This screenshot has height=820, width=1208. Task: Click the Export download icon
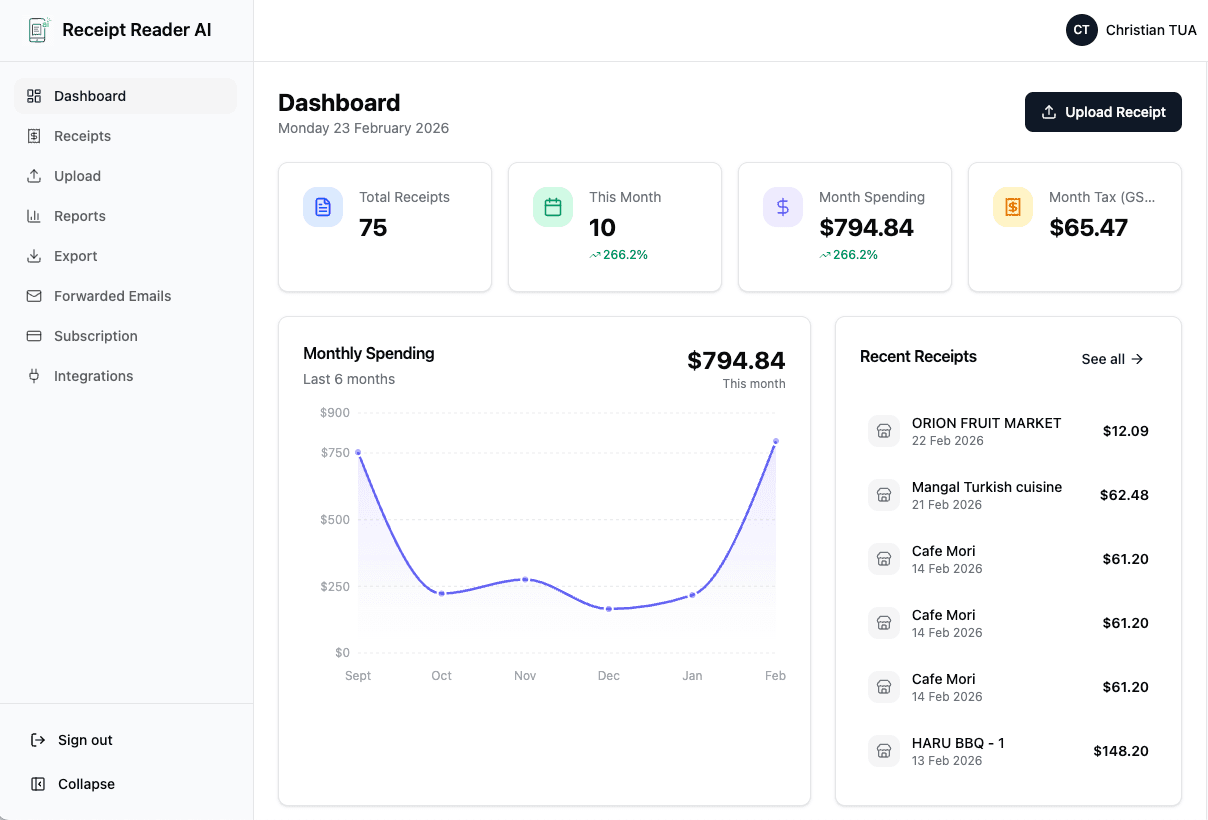click(33, 256)
